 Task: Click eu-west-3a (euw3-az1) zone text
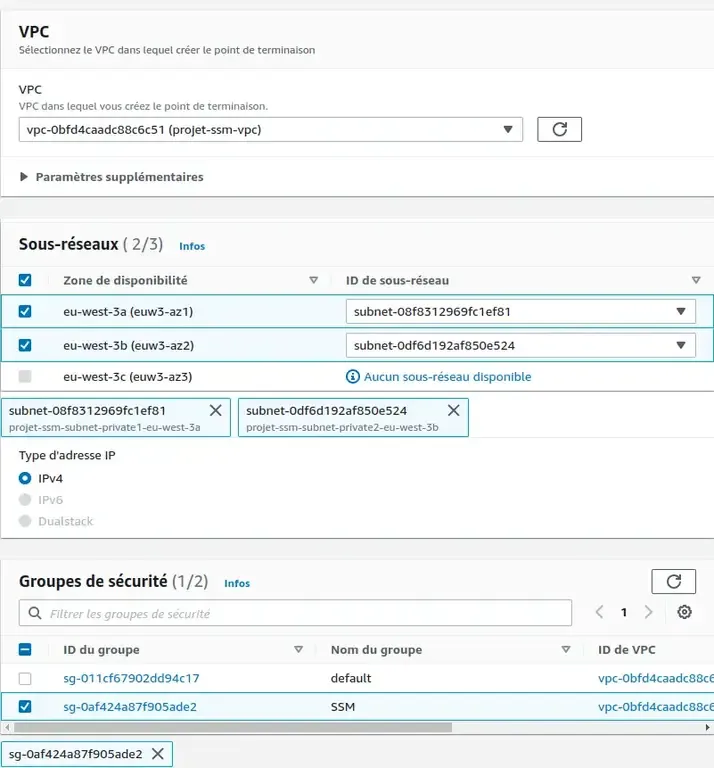point(128,312)
